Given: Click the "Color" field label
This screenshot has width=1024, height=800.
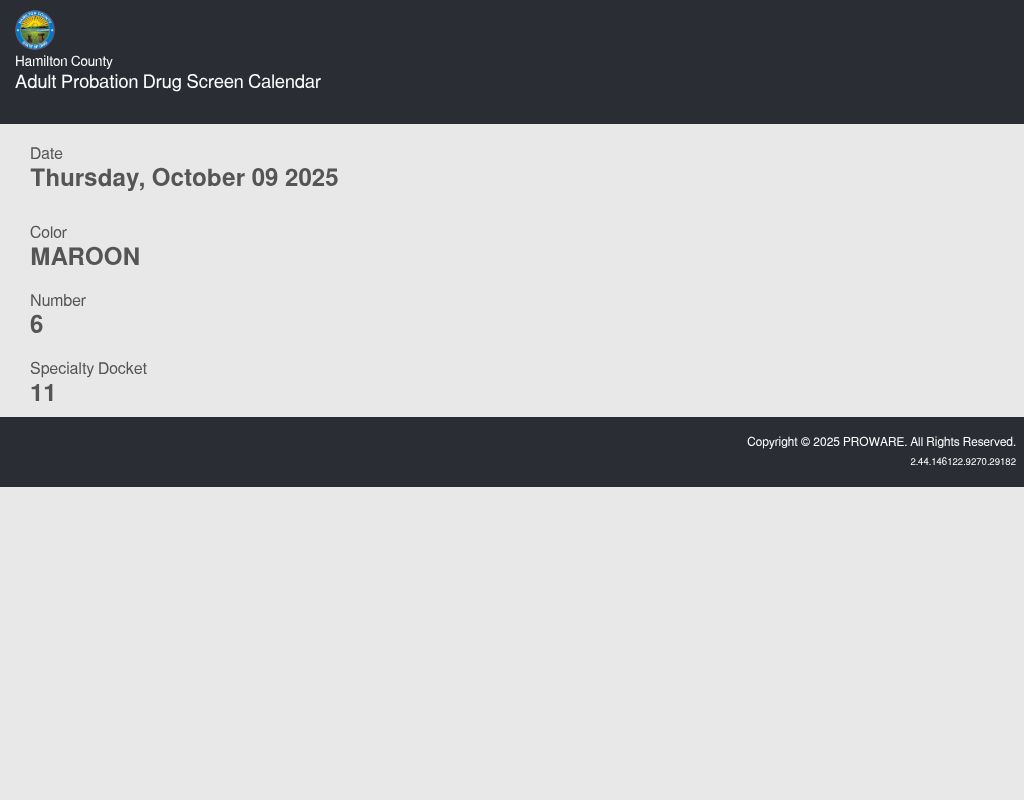Looking at the screenshot, I should (48, 233).
